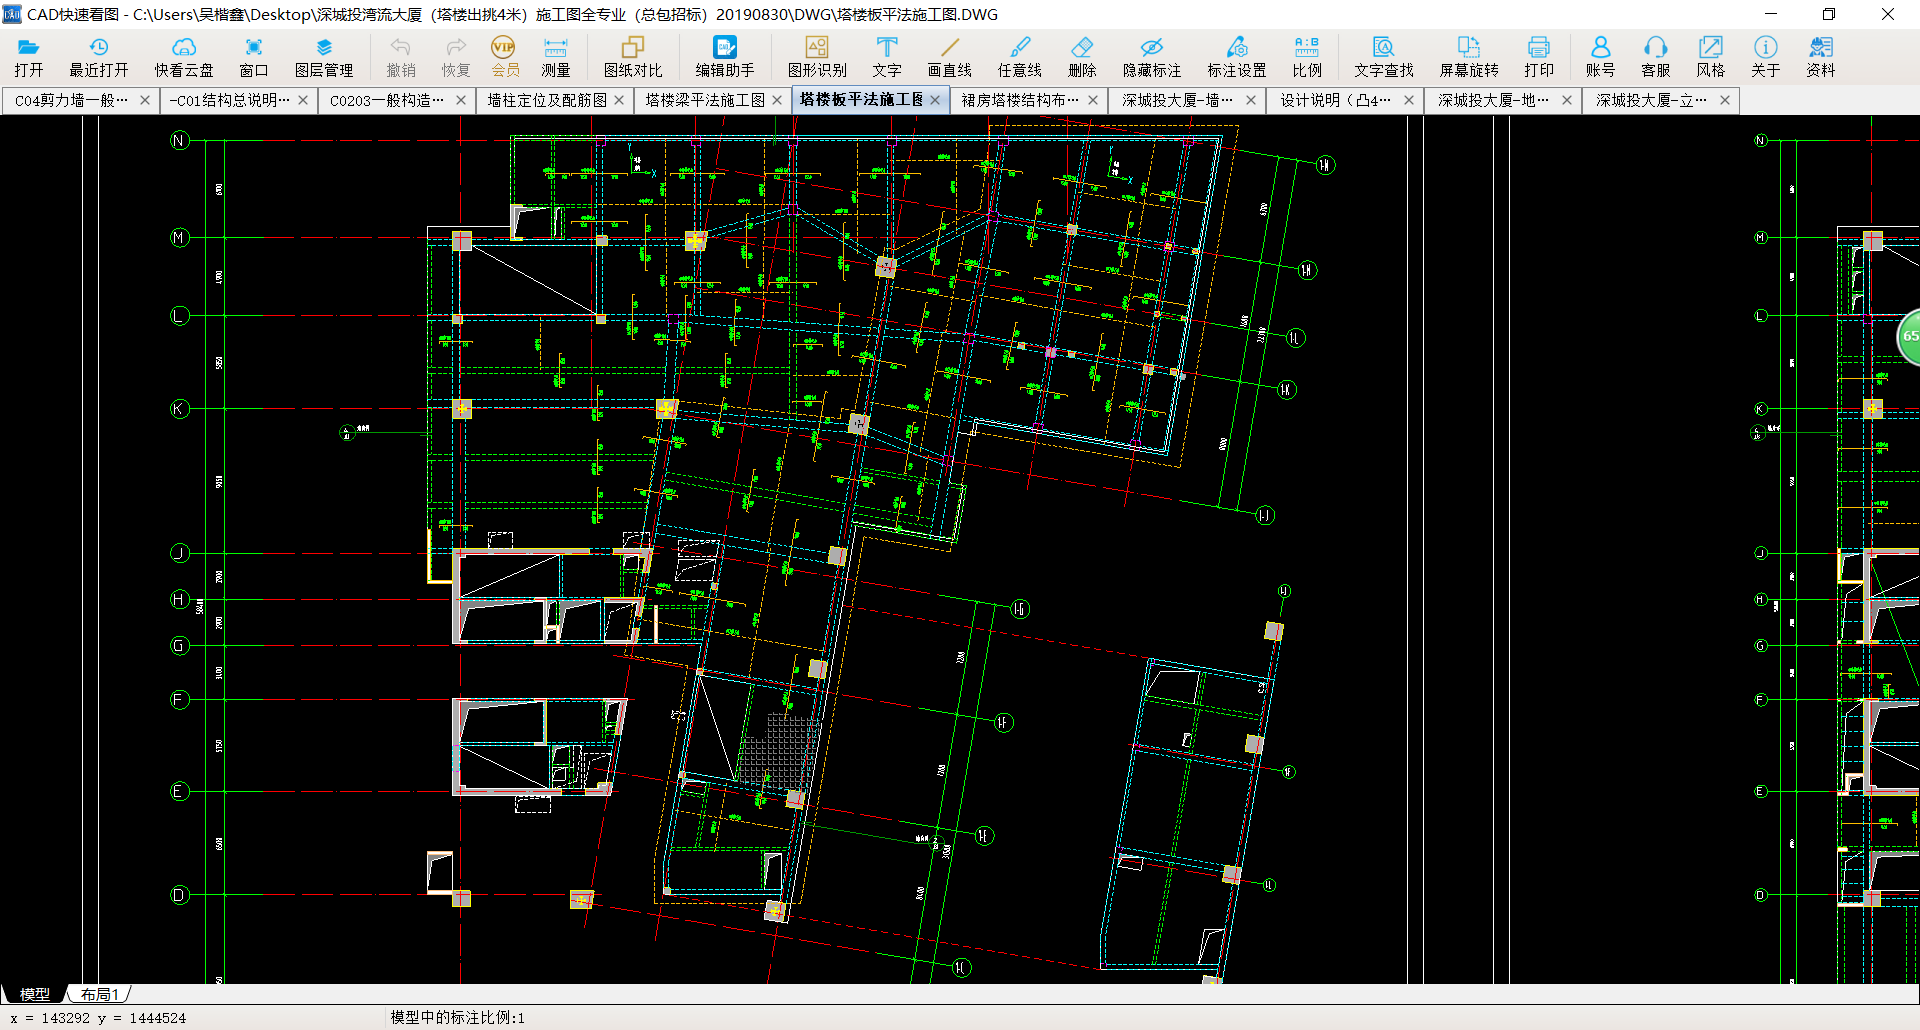Open 风格 style settings

pos(1711,57)
